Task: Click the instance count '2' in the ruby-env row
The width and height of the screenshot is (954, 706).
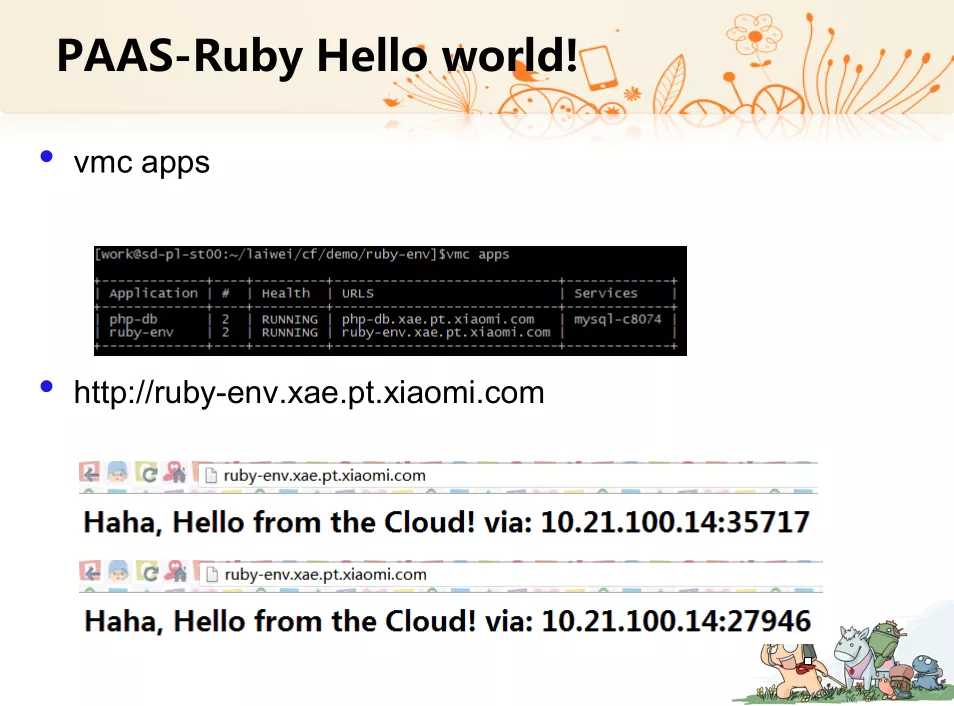Action: click(x=226, y=332)
